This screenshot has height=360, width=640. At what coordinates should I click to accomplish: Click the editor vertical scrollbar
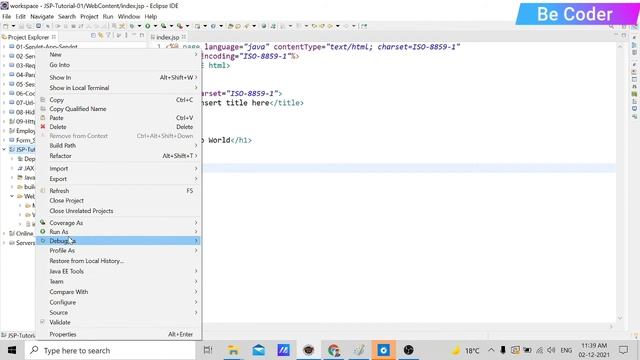620,182
